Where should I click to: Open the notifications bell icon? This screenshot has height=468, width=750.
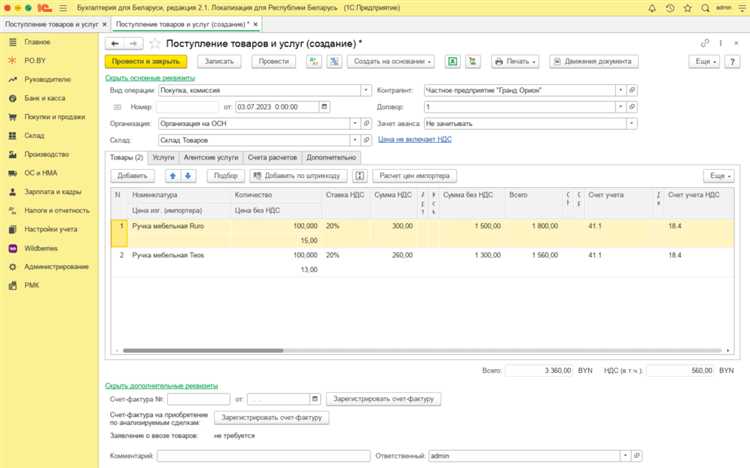pos(652,8)
